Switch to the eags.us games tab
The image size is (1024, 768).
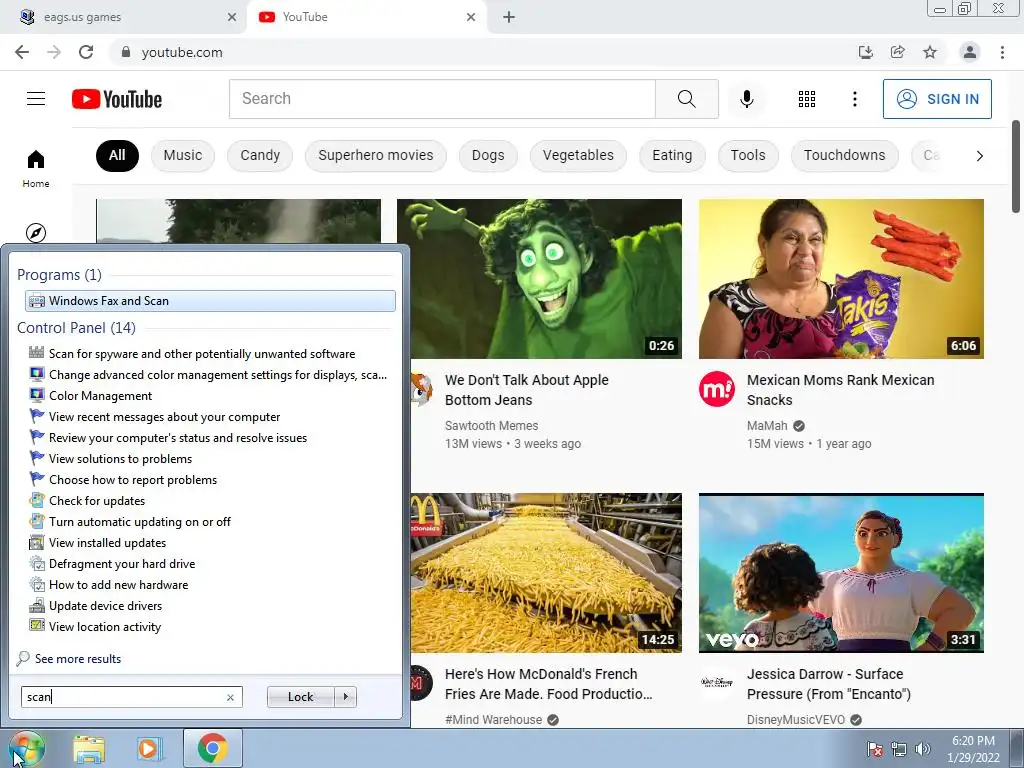click(124, 17)
